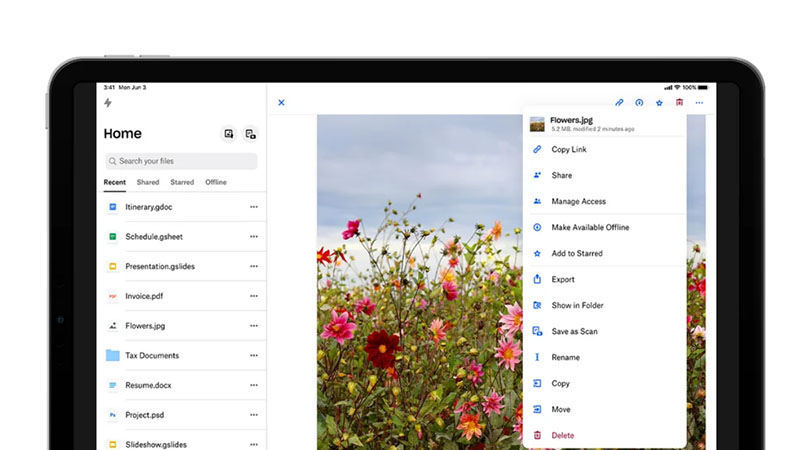The width and height of the screenshot is (800, 450).
Task: Open the Tax Documents folder name
Action: pyautogui.click(x=152, y=355)
